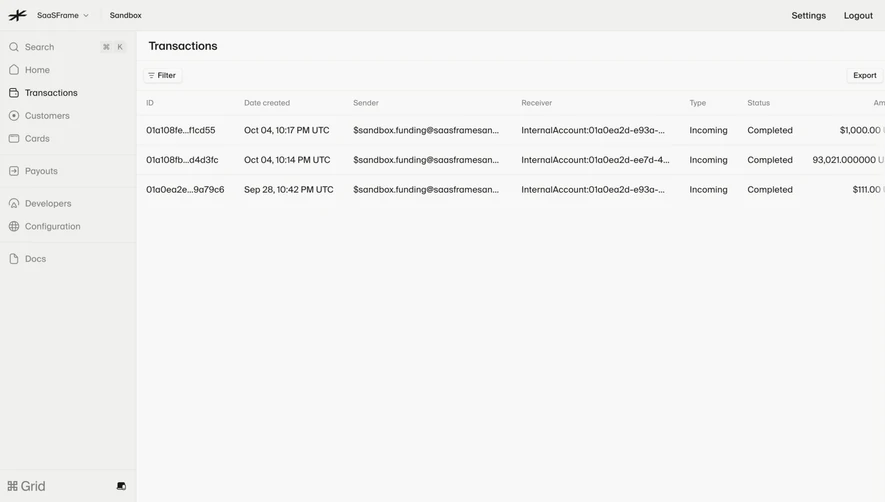This screenshot has height=502, width=885.
Task: Click the Search magnifier icon
Action: (14, 47)
